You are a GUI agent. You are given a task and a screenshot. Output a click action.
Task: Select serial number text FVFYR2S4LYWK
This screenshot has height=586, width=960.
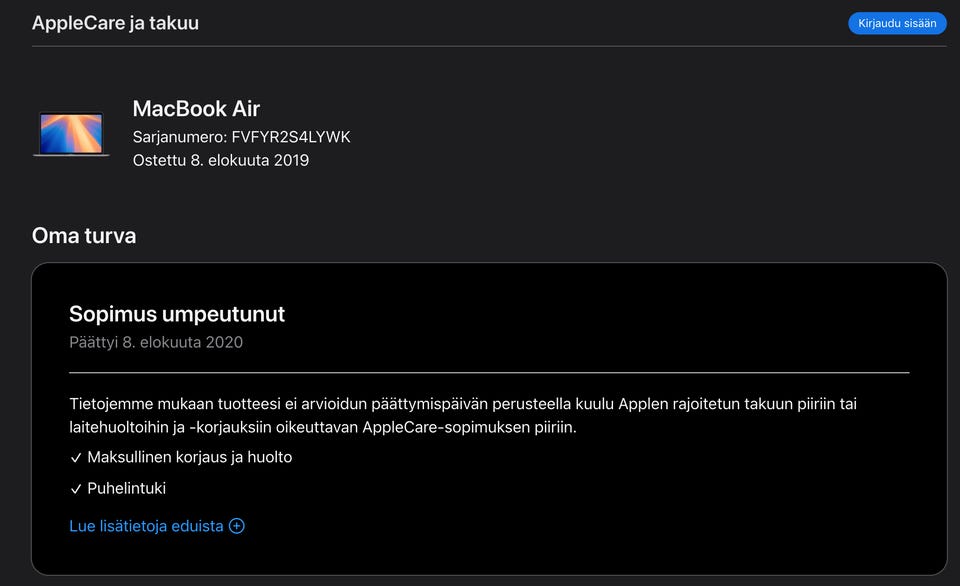coord(291,137)
